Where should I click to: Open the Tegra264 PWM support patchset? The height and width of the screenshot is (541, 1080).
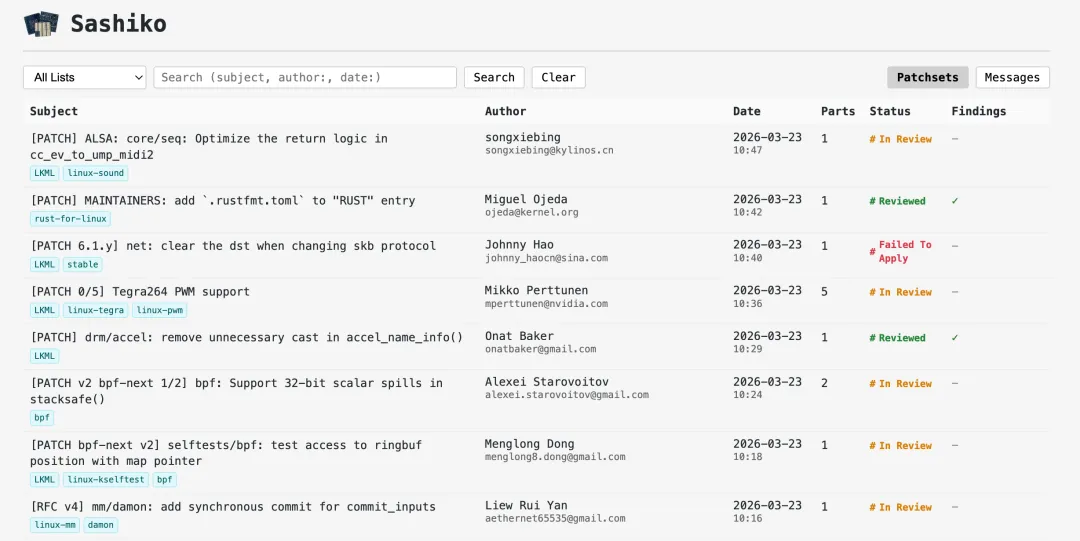click(x=140, y=292)
